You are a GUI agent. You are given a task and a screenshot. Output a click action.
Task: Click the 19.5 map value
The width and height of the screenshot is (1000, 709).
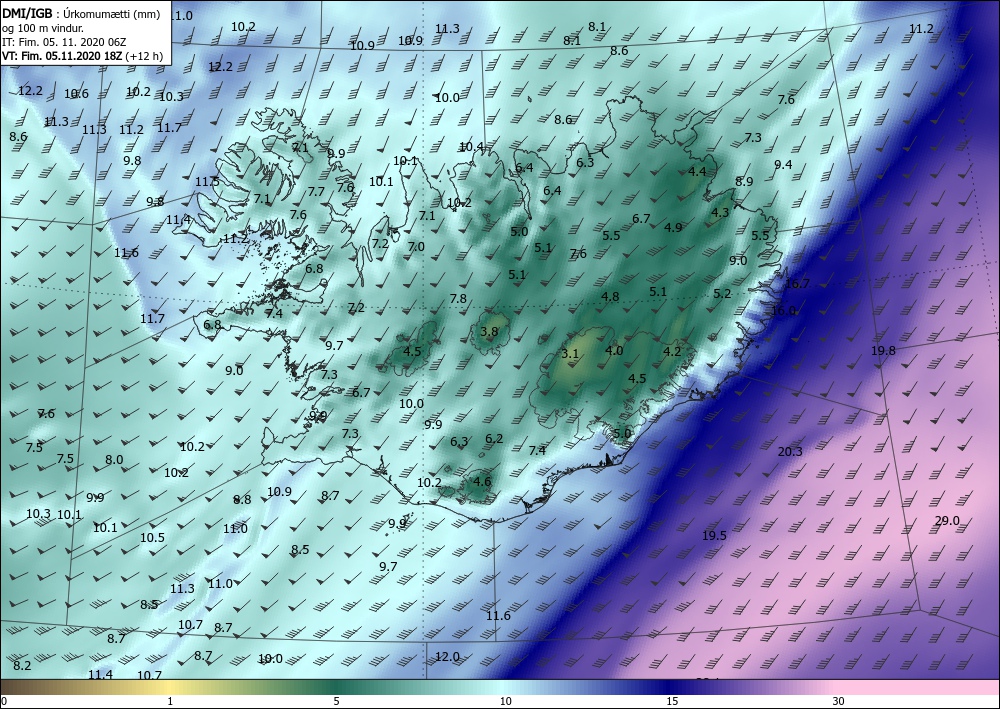tap(714, 536)
